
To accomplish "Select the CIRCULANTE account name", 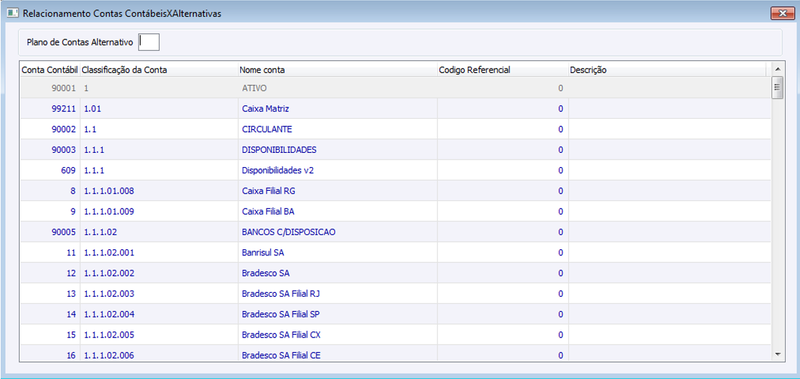I will click(267, 129).
